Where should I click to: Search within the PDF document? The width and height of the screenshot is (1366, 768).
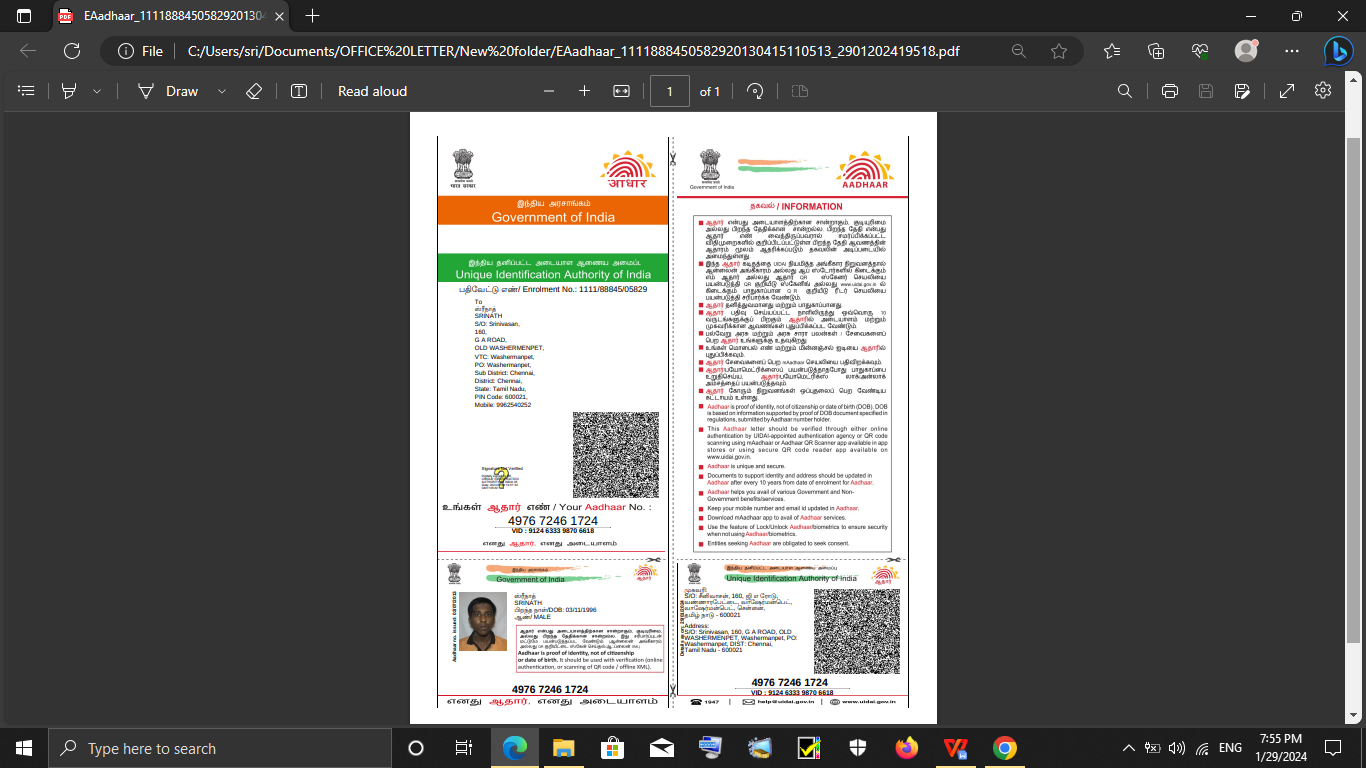click(x=1125, y=91)
